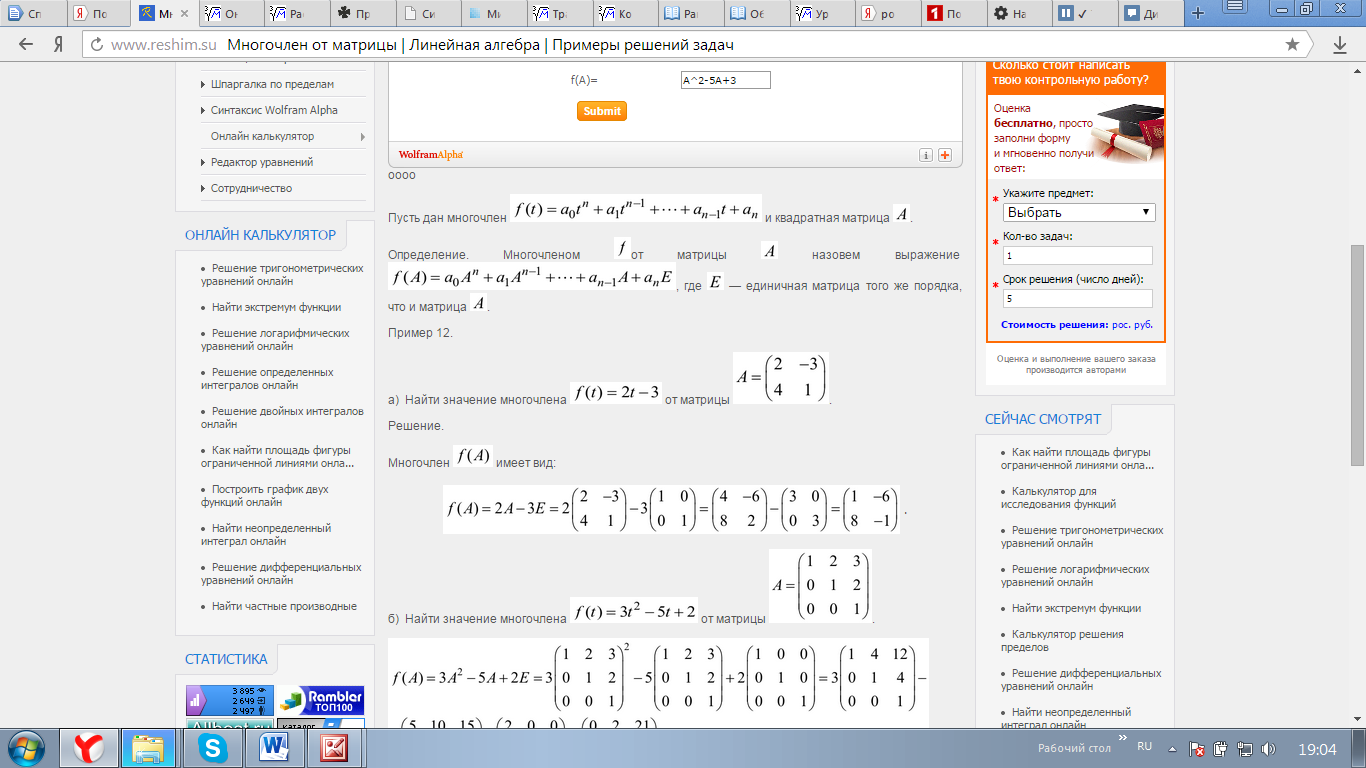Open the 'Выбрать' subject dropdown
Image resolution: width=1366 pixels, height=768 pixels.
point(1079,212)
